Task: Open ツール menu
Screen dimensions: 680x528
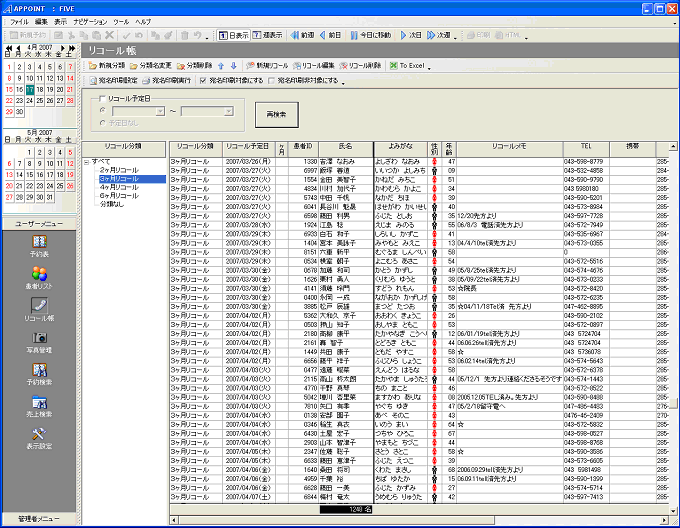Action: click(x=121, y=22)
